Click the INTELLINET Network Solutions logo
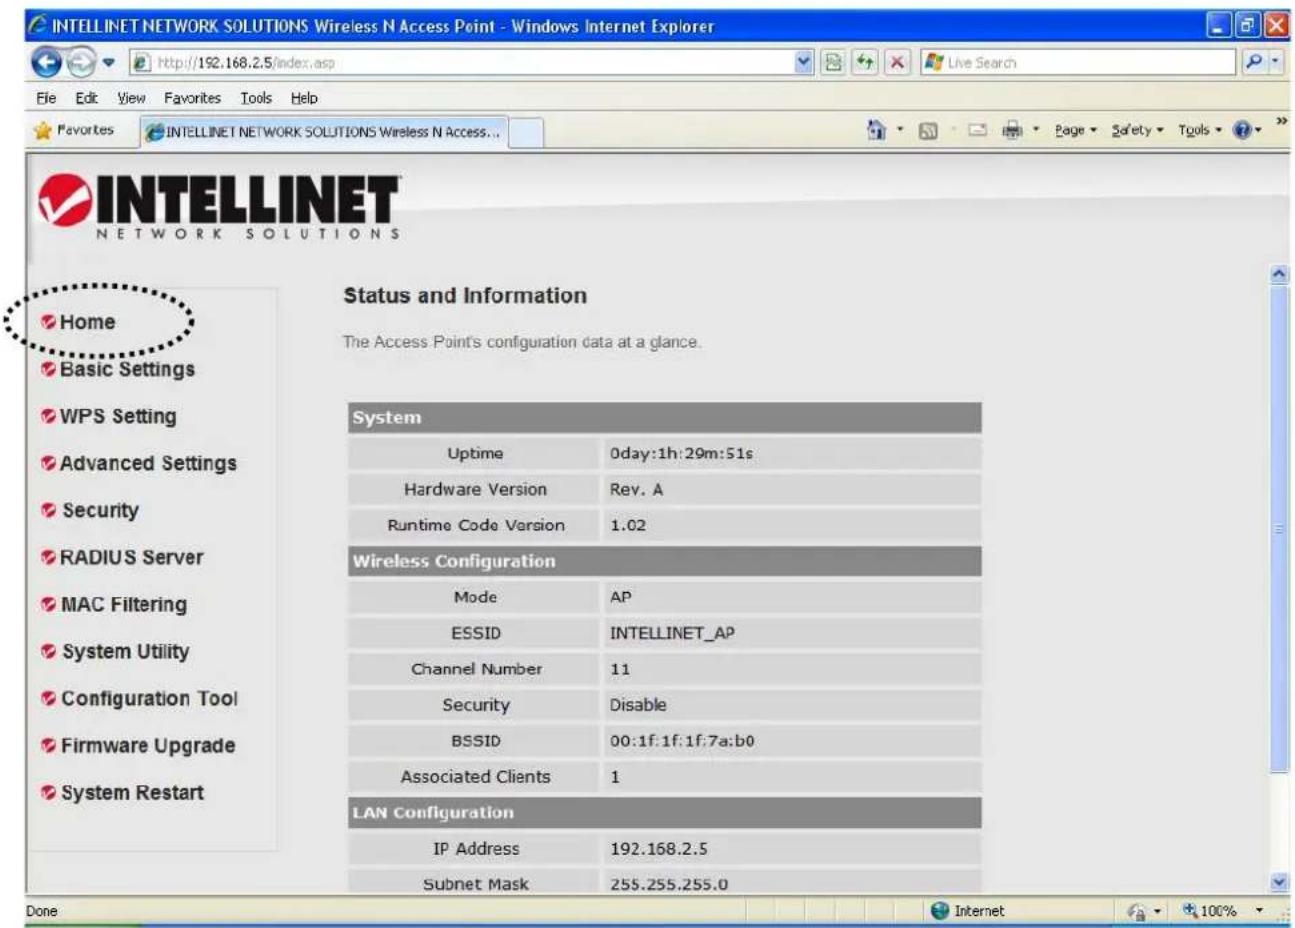The image size is (1295, 928). click(219, 207)
